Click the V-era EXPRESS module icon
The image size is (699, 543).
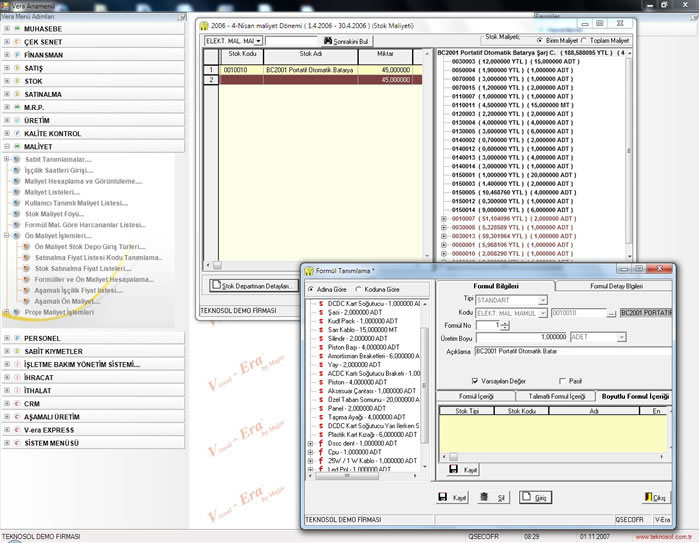click(x=17, y=430)
